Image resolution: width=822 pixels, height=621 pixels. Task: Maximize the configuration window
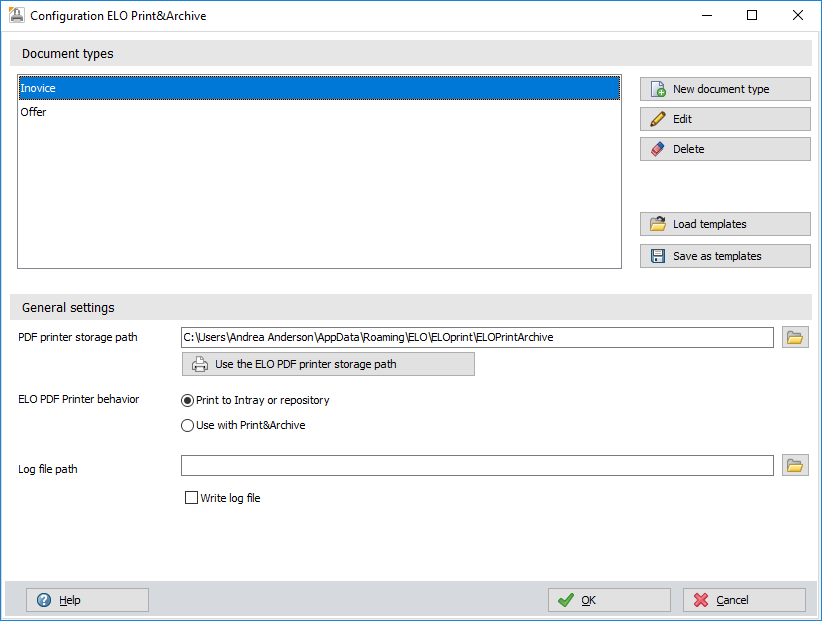coord(752,15)
